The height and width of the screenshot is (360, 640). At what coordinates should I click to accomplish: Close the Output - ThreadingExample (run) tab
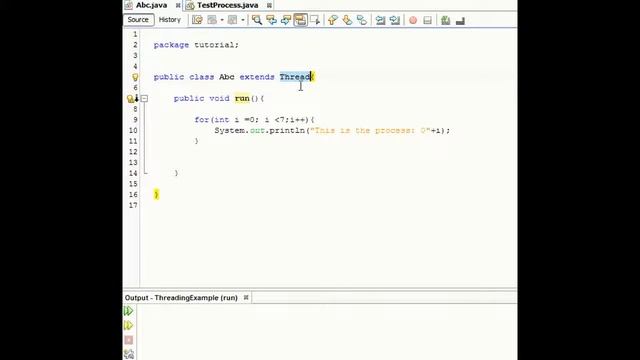click(246, 298)
